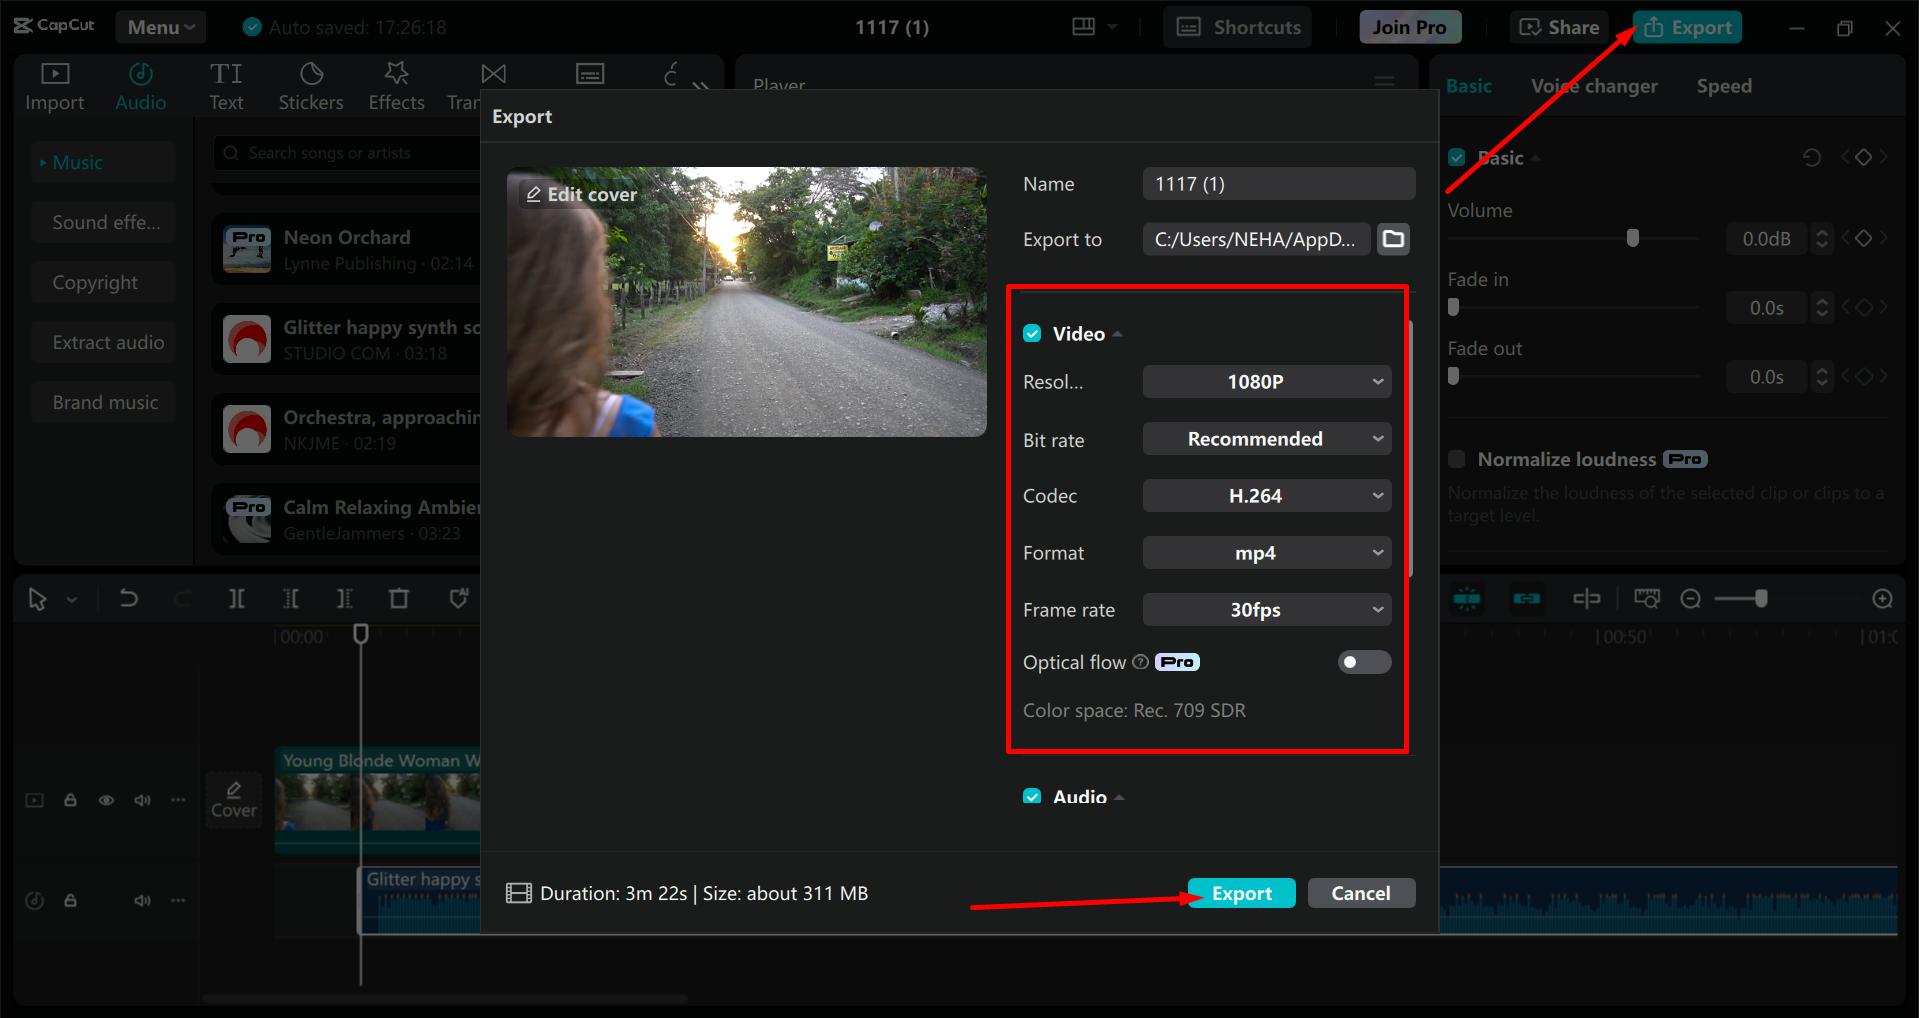Lock the video track
1919x1018 pixels.
[70, 800]
